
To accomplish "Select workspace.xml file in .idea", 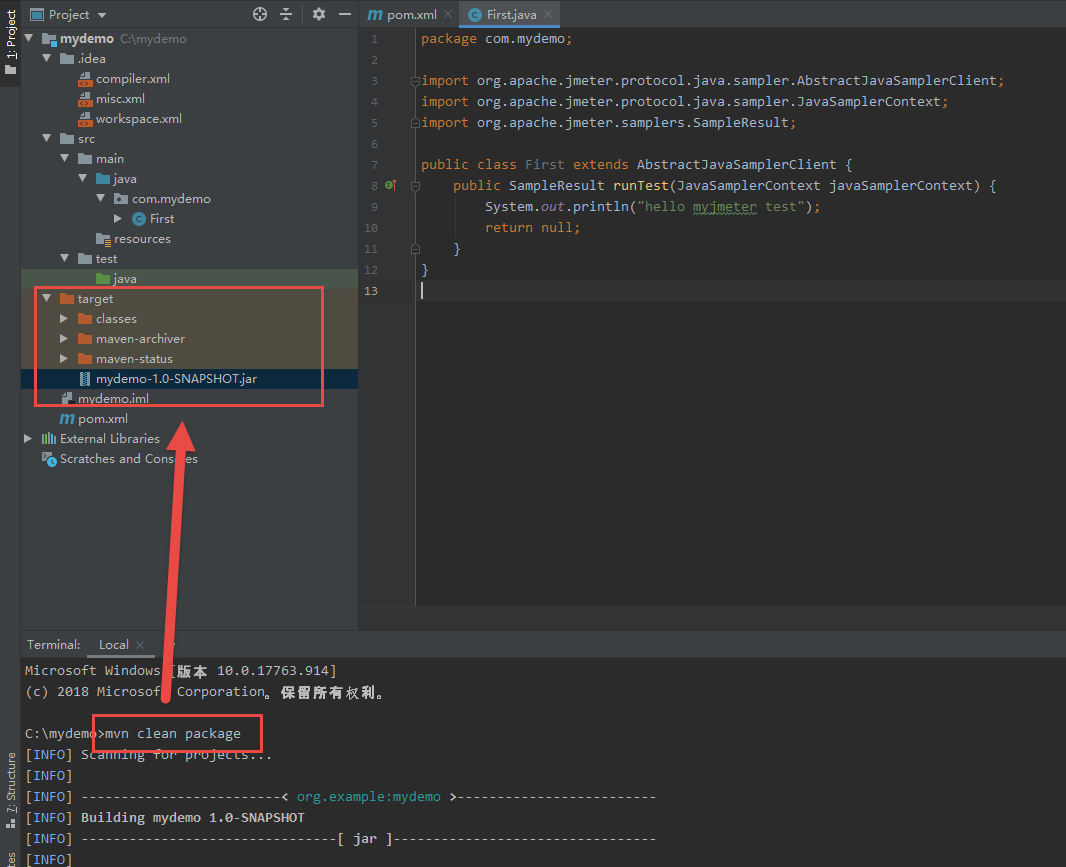I will point(138,118).
